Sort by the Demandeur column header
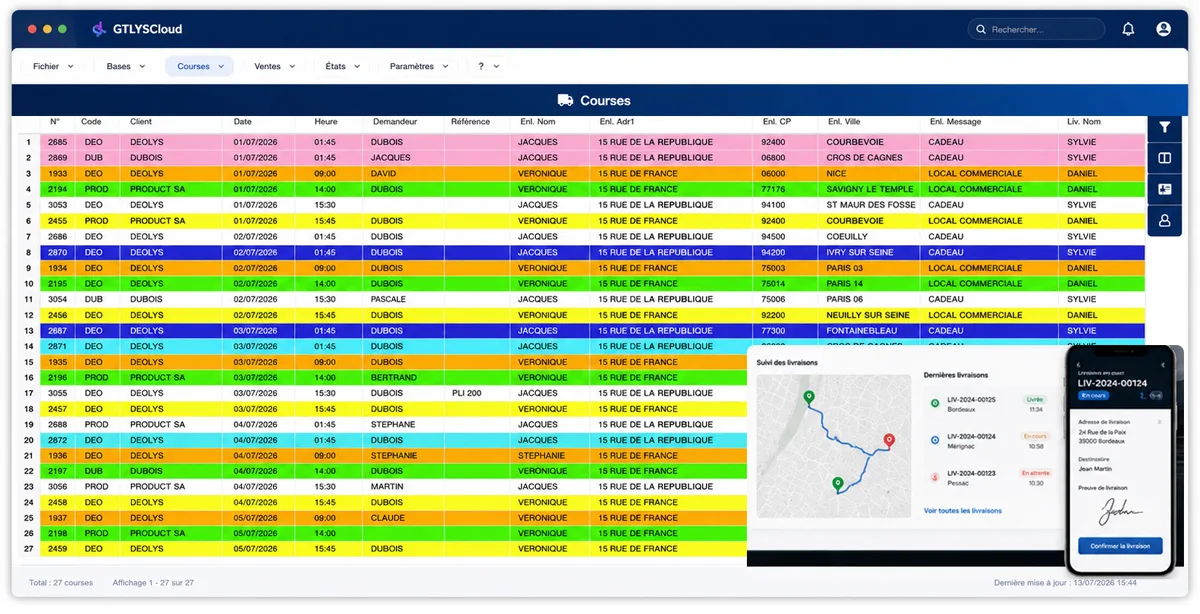 pos(395,122)
